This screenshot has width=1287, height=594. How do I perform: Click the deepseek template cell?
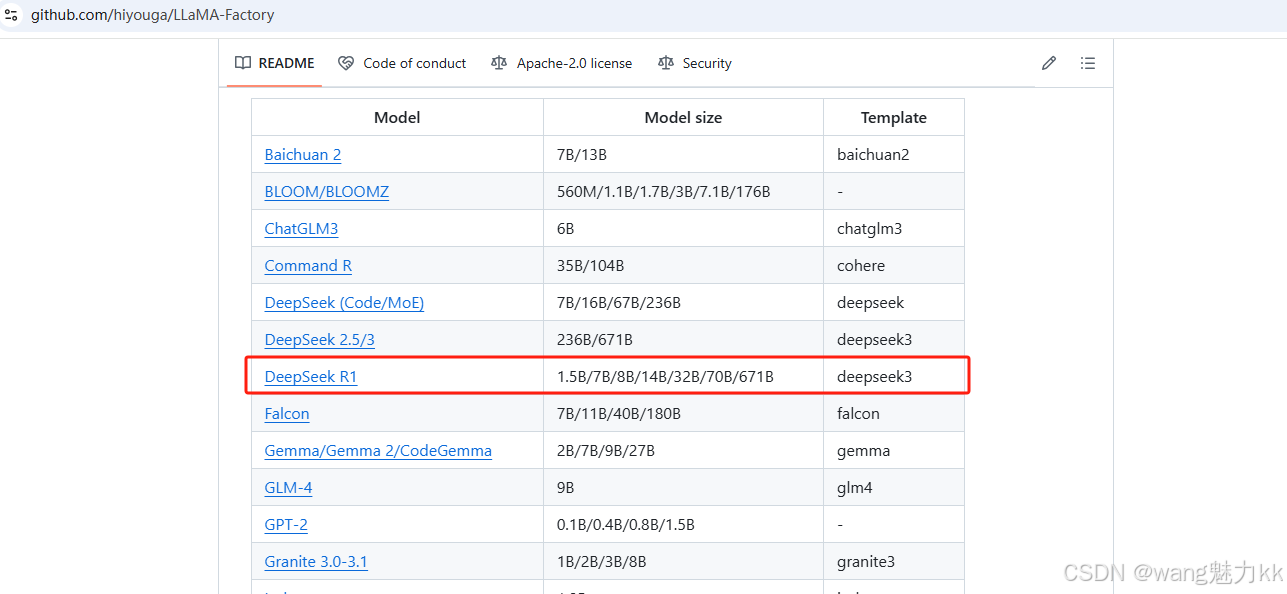click(894, 303)
